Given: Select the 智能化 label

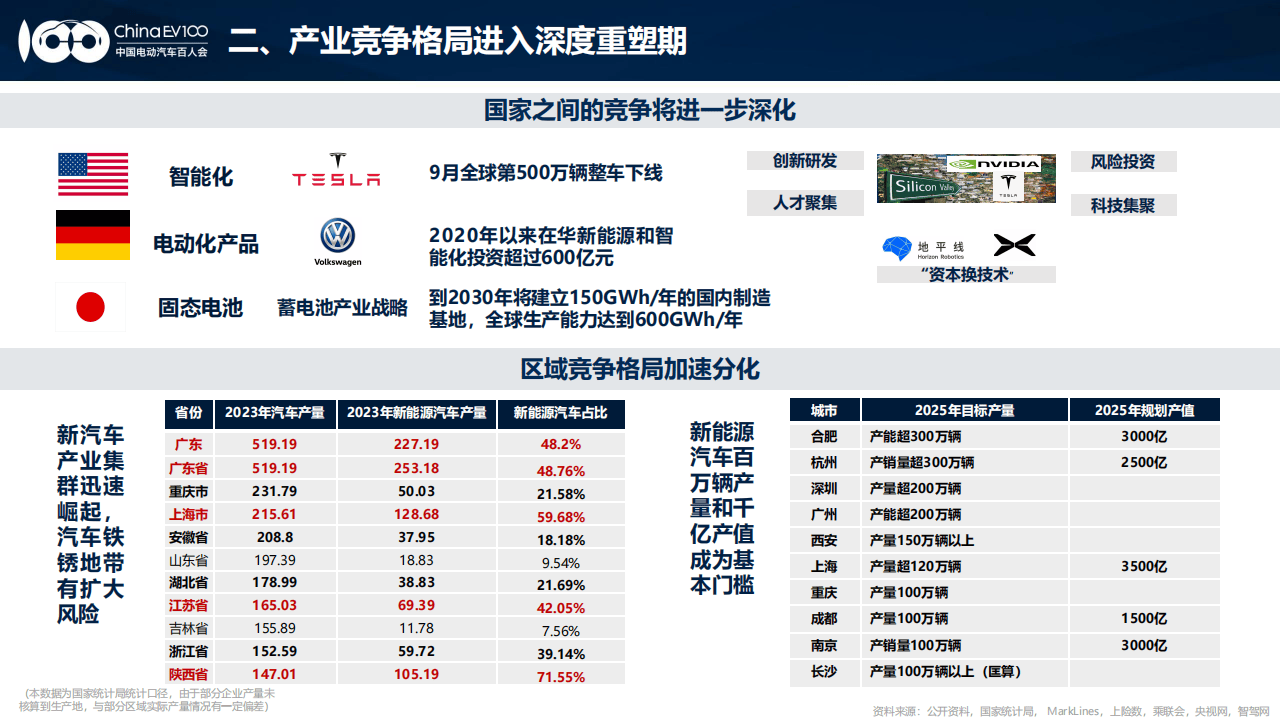Looking at the screenshot, I should 200,177.
